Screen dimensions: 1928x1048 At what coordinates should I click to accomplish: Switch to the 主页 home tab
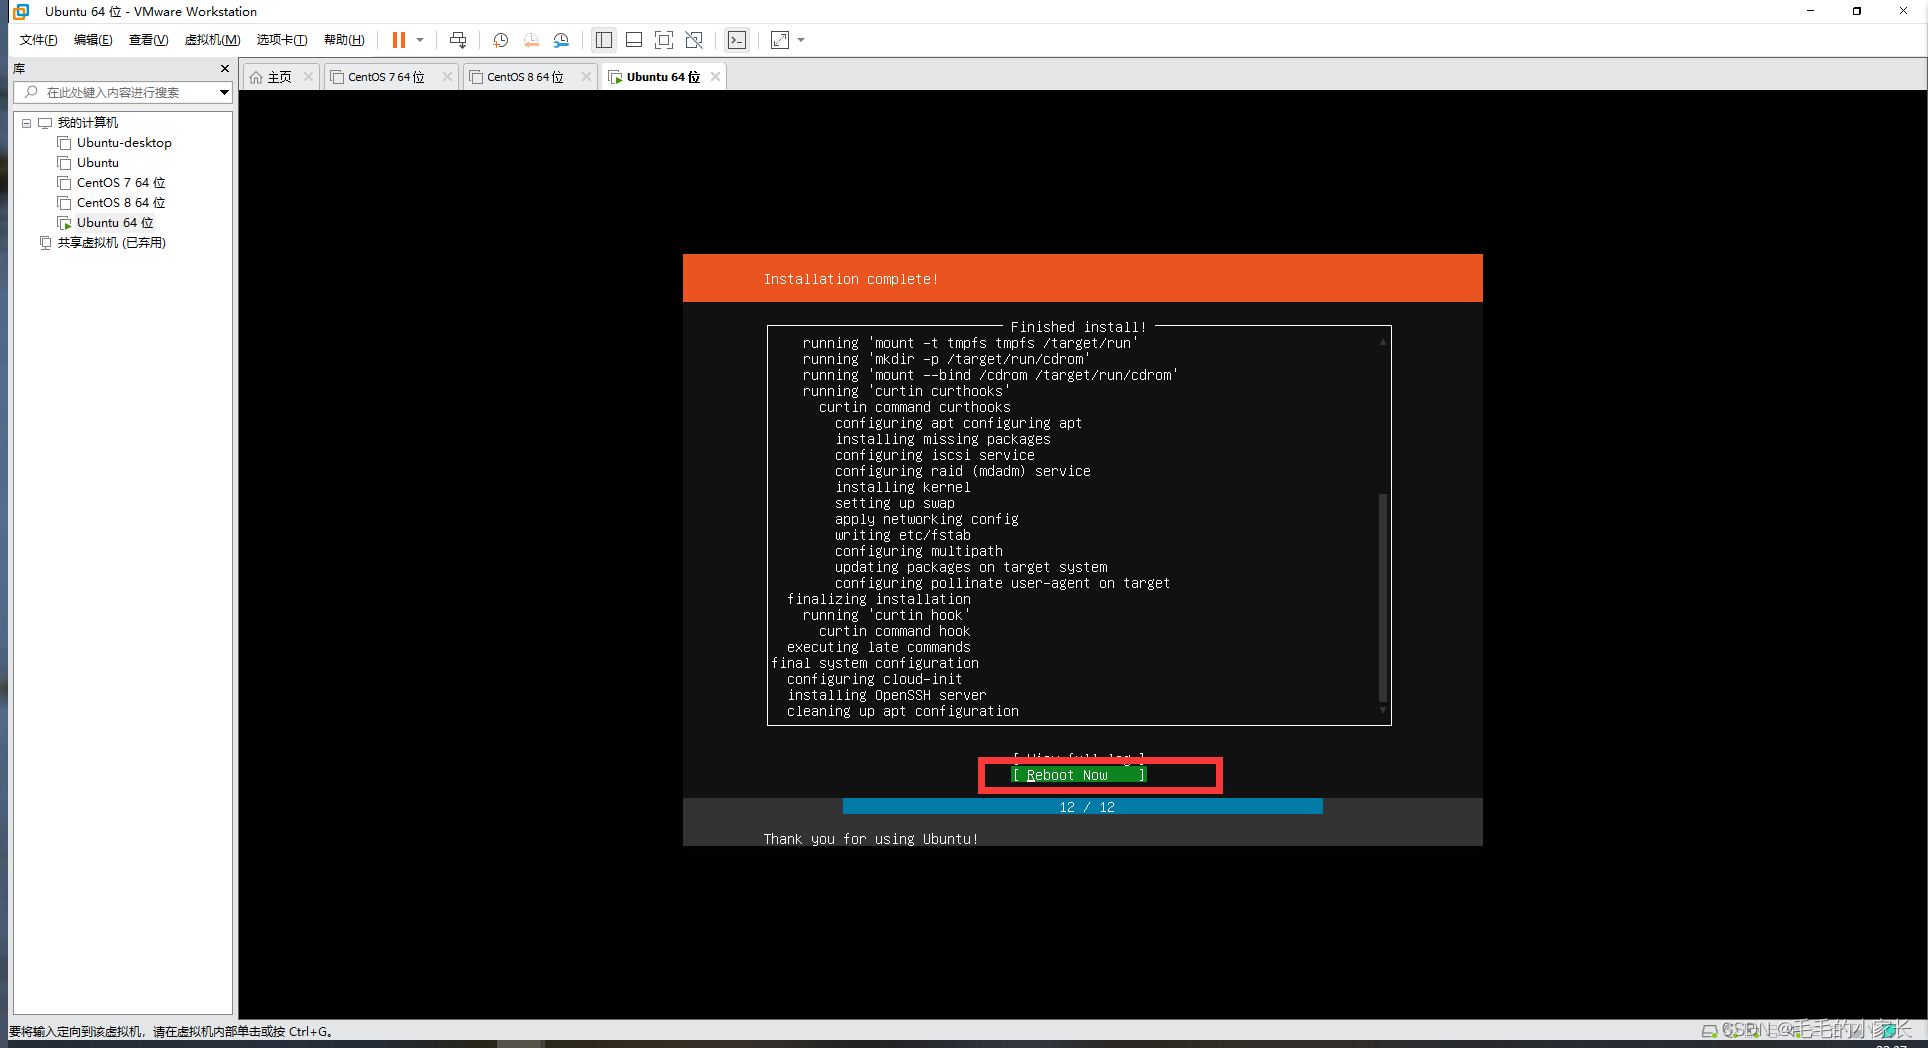279,77
